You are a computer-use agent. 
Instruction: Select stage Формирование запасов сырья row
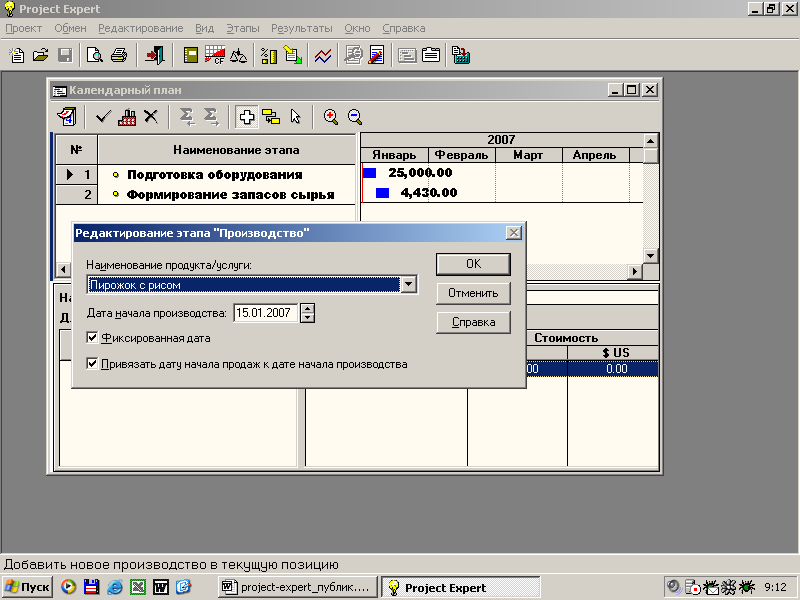[205, 194]
